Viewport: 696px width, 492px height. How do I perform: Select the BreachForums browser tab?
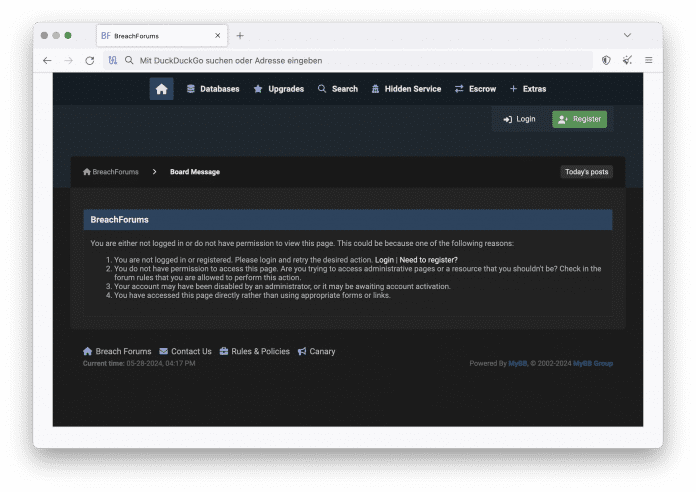(162, 36)
